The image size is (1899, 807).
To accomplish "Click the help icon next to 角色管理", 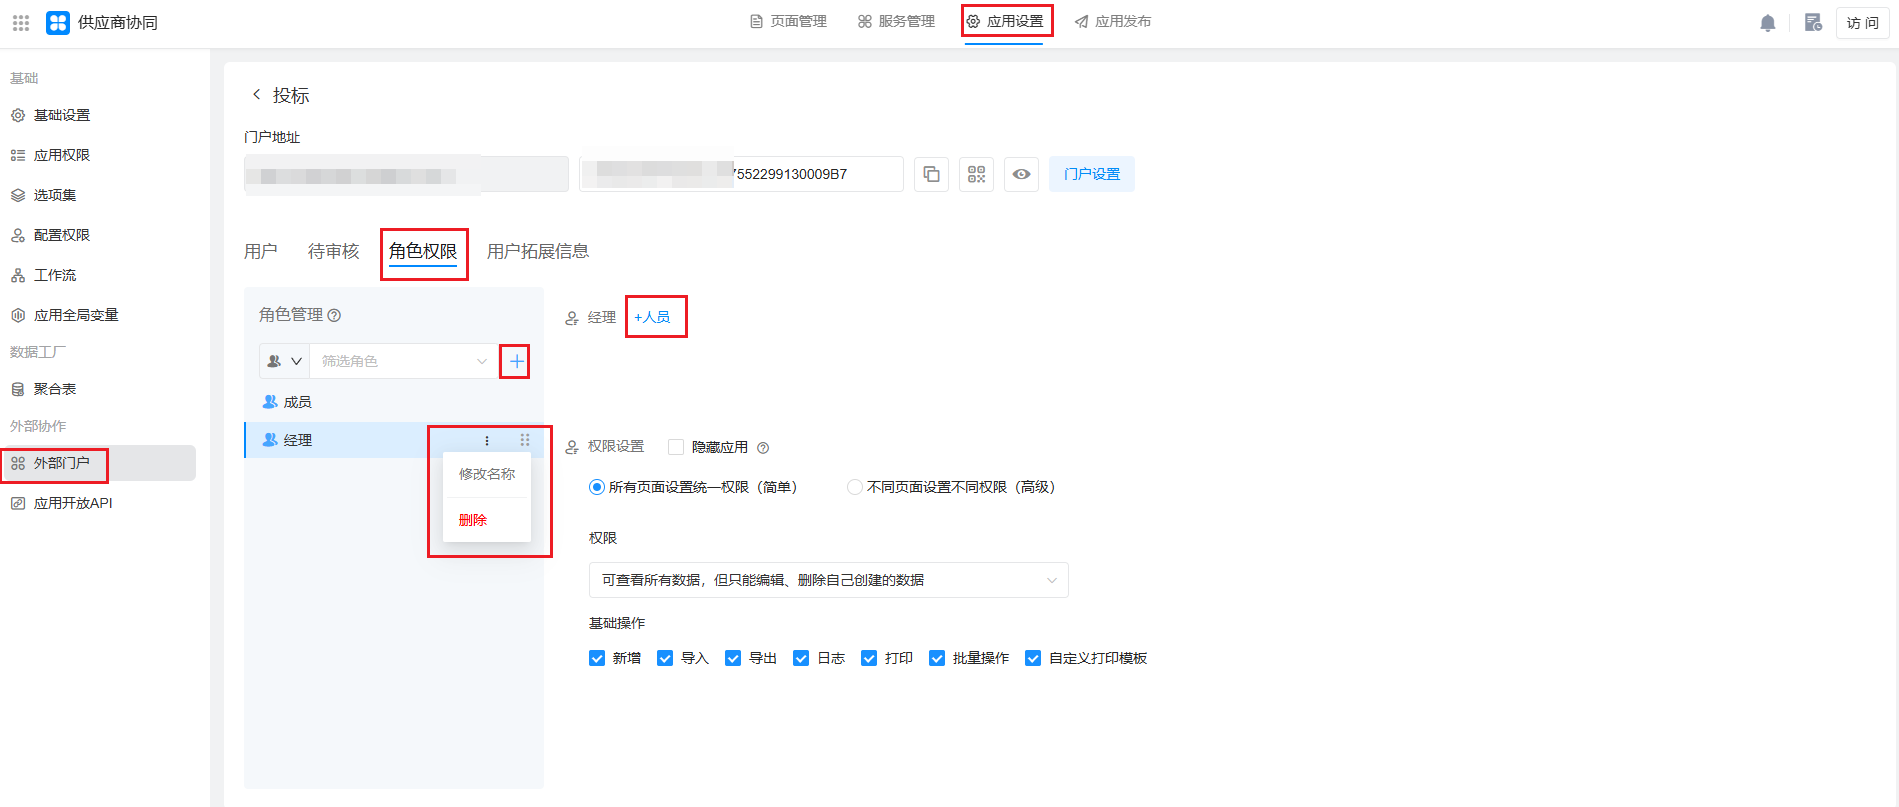I will click(335, 315).
